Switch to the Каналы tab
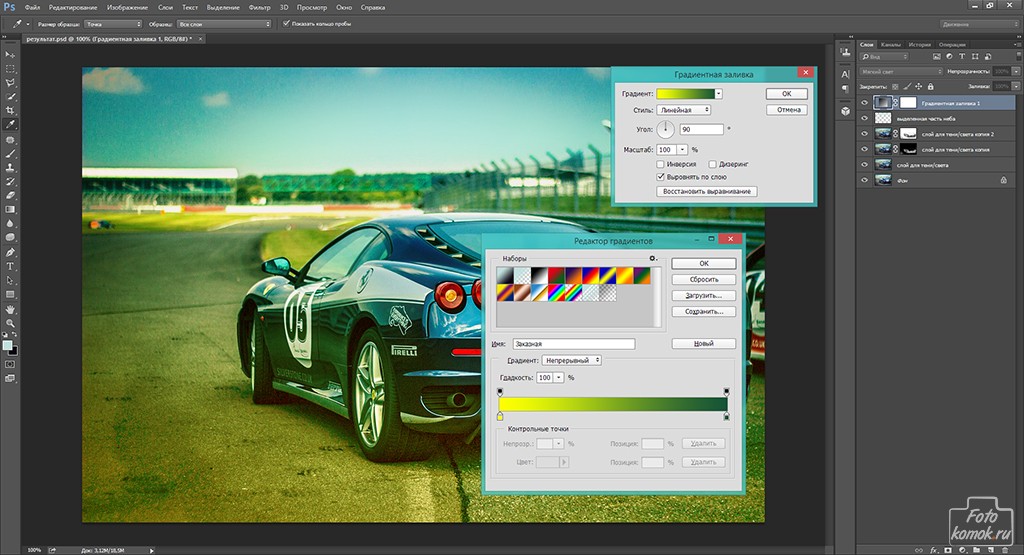Image resolution: width=1024 pixels, height=555 pixels. coord(893,44)
